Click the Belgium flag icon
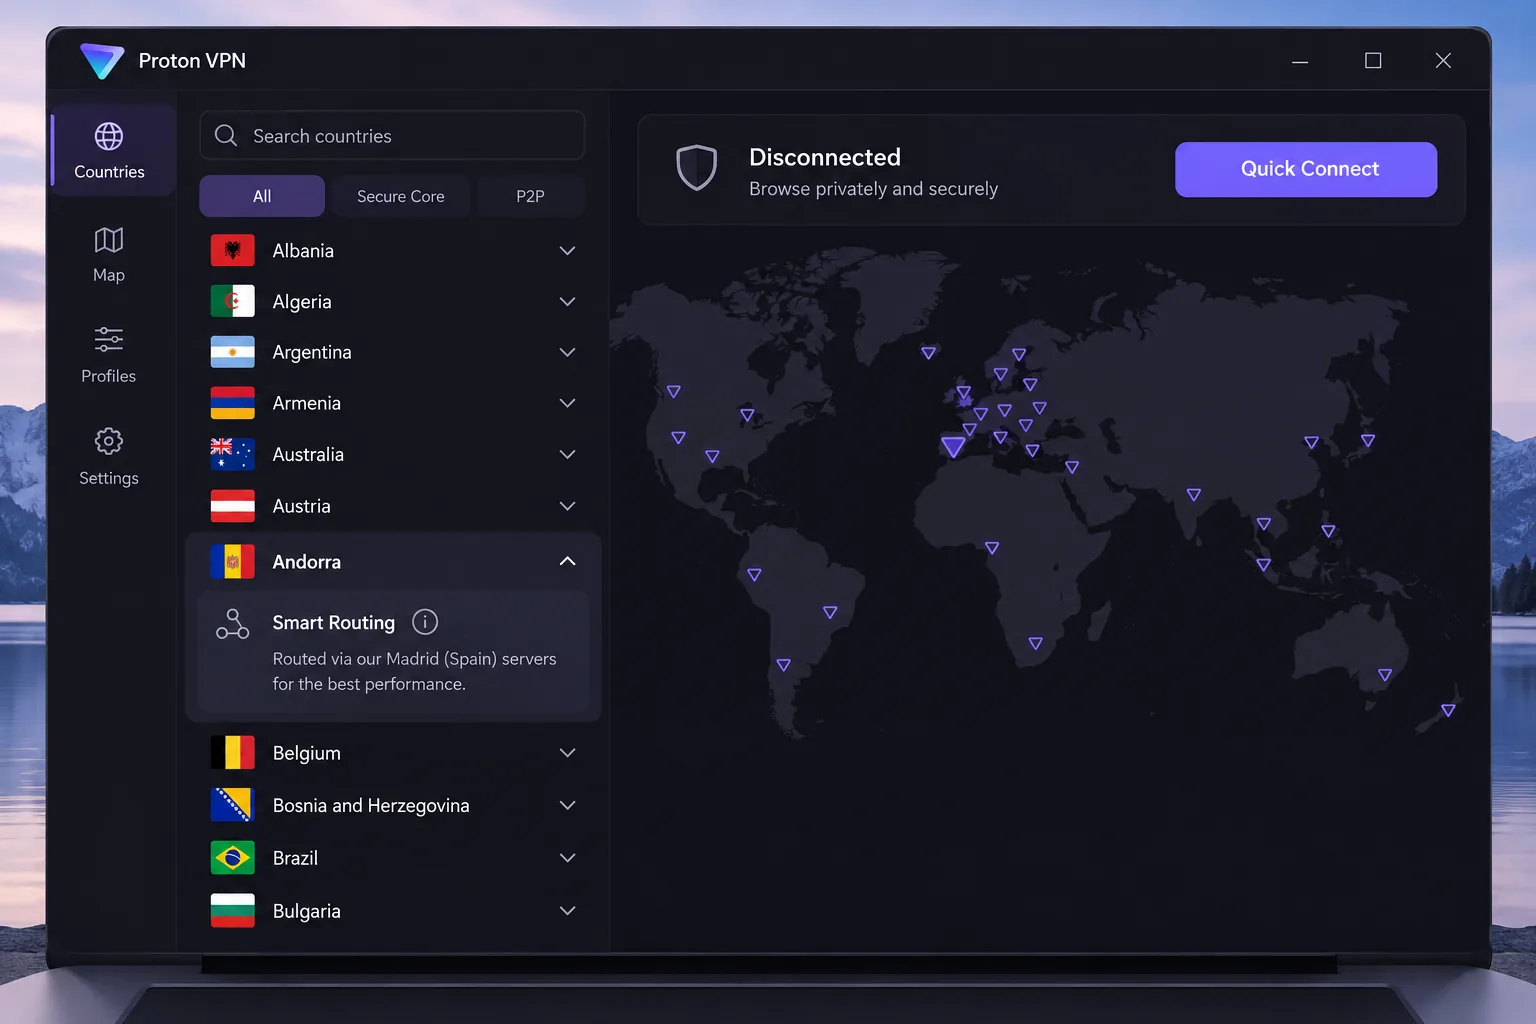This screenshot has width=1536, height=1024. coord(232,752)
